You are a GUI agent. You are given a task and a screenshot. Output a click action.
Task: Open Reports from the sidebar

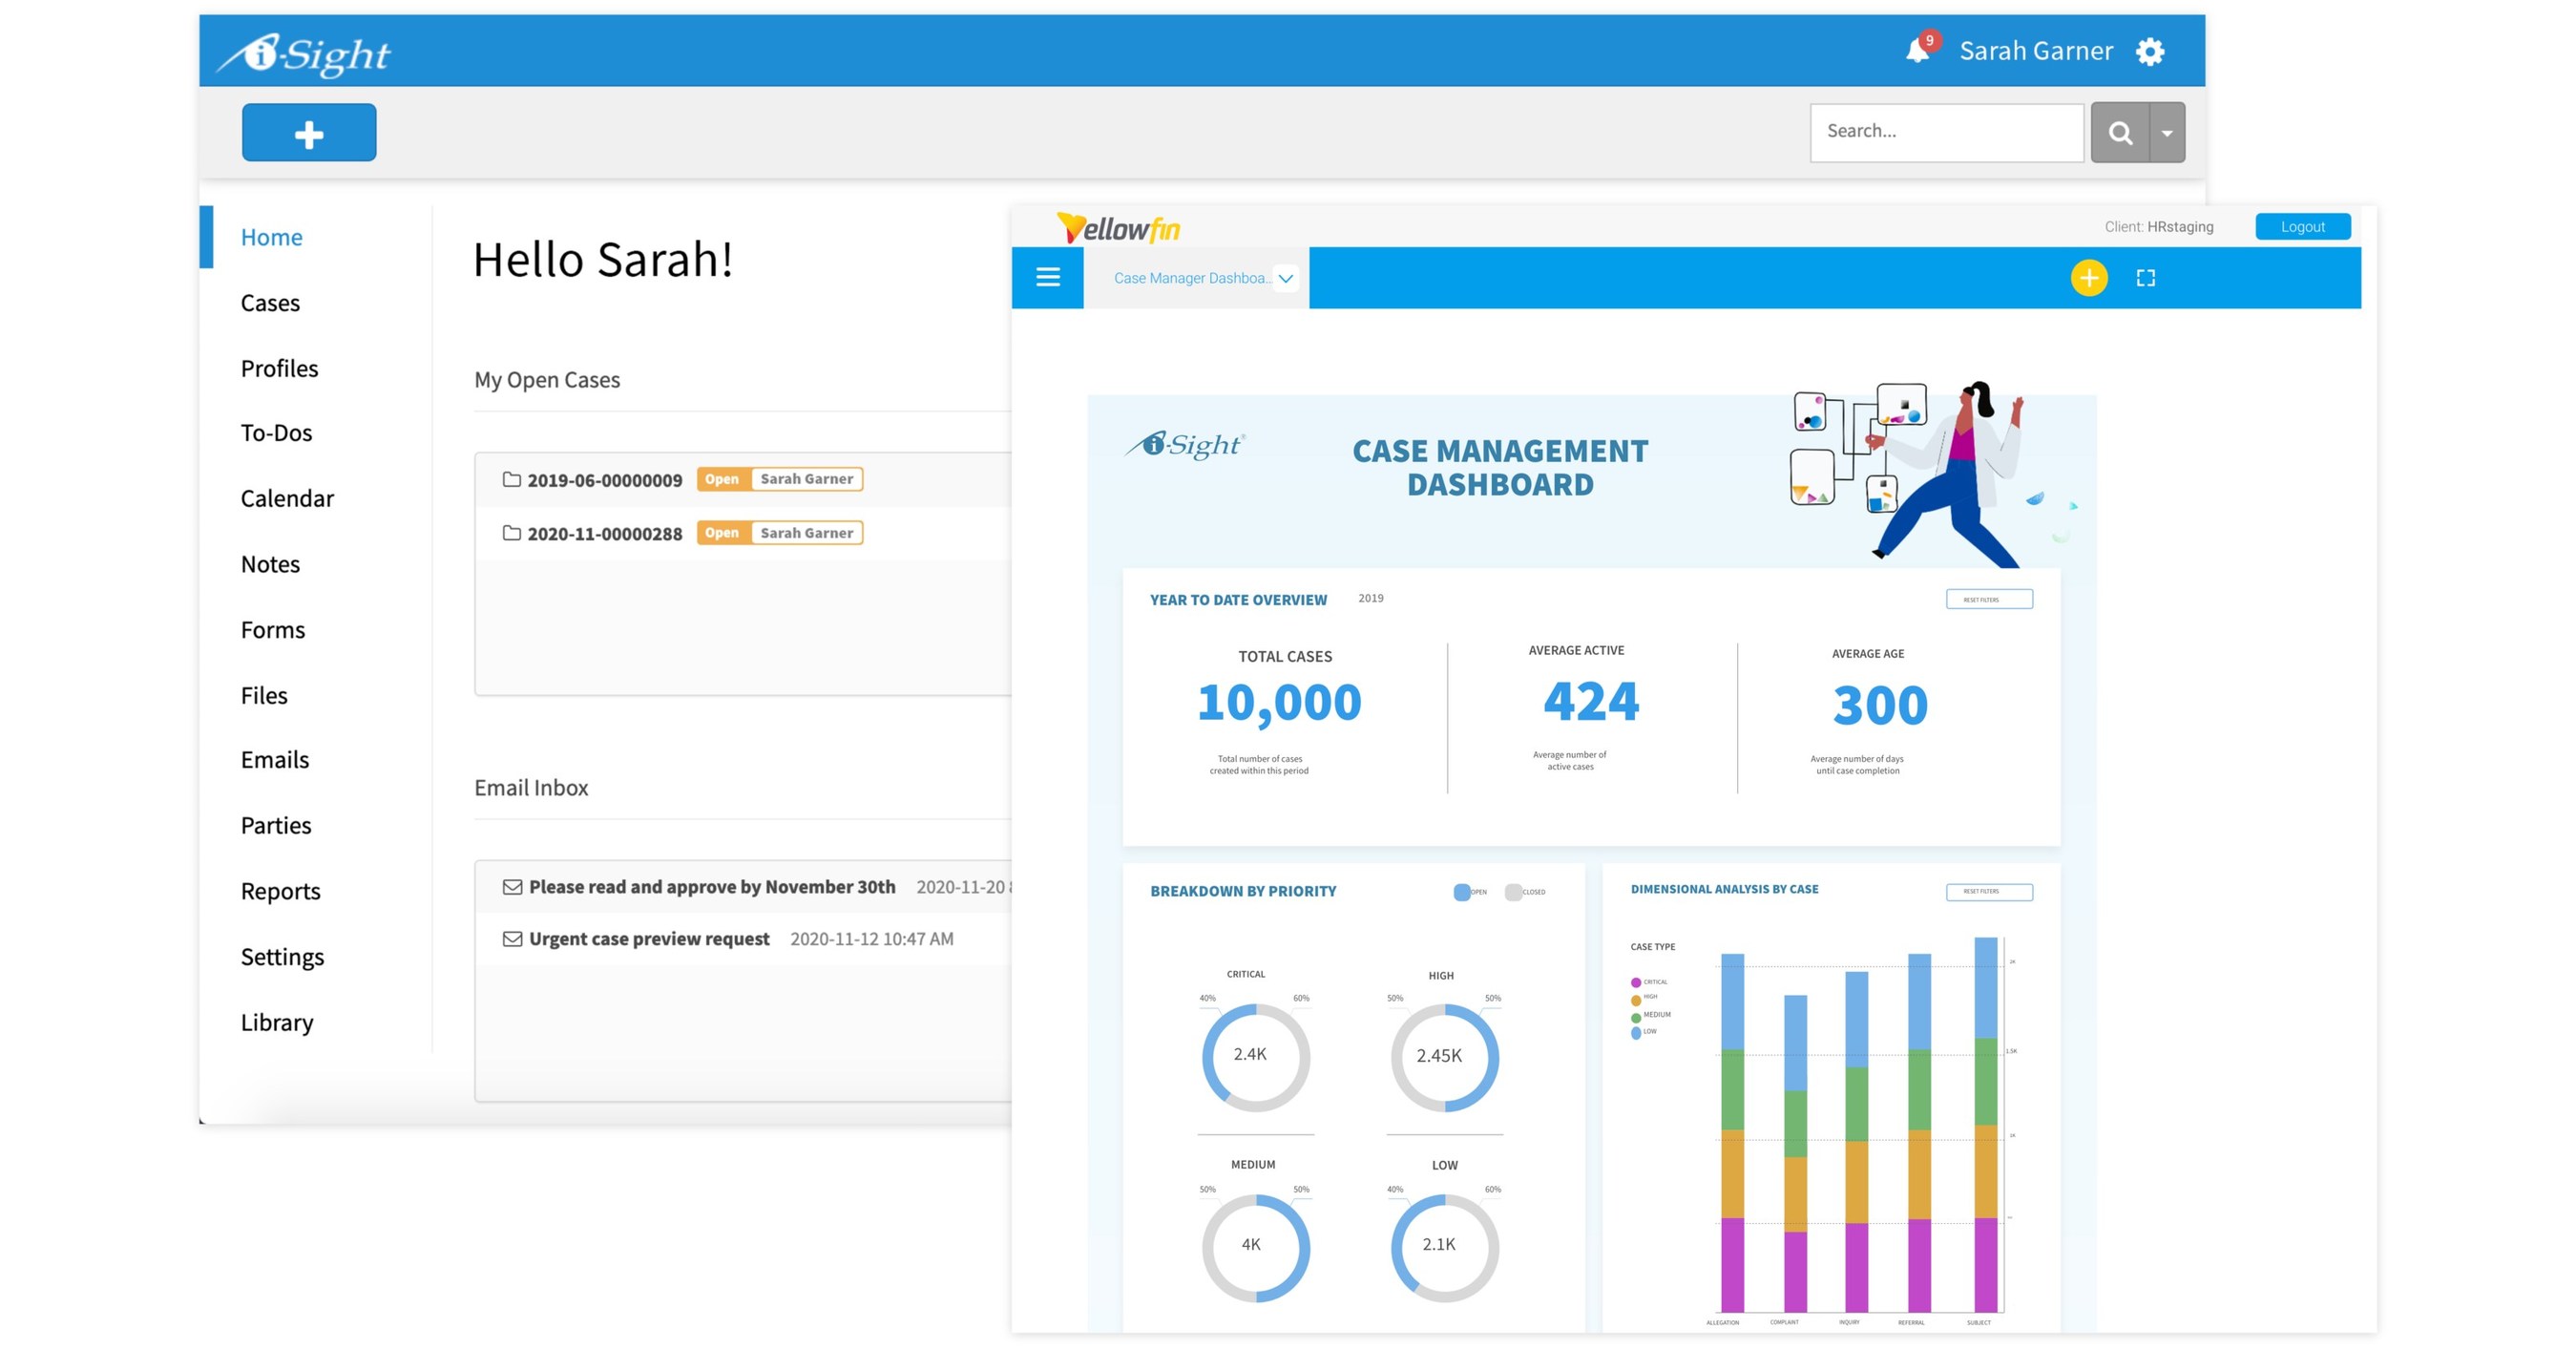(280, 891)
